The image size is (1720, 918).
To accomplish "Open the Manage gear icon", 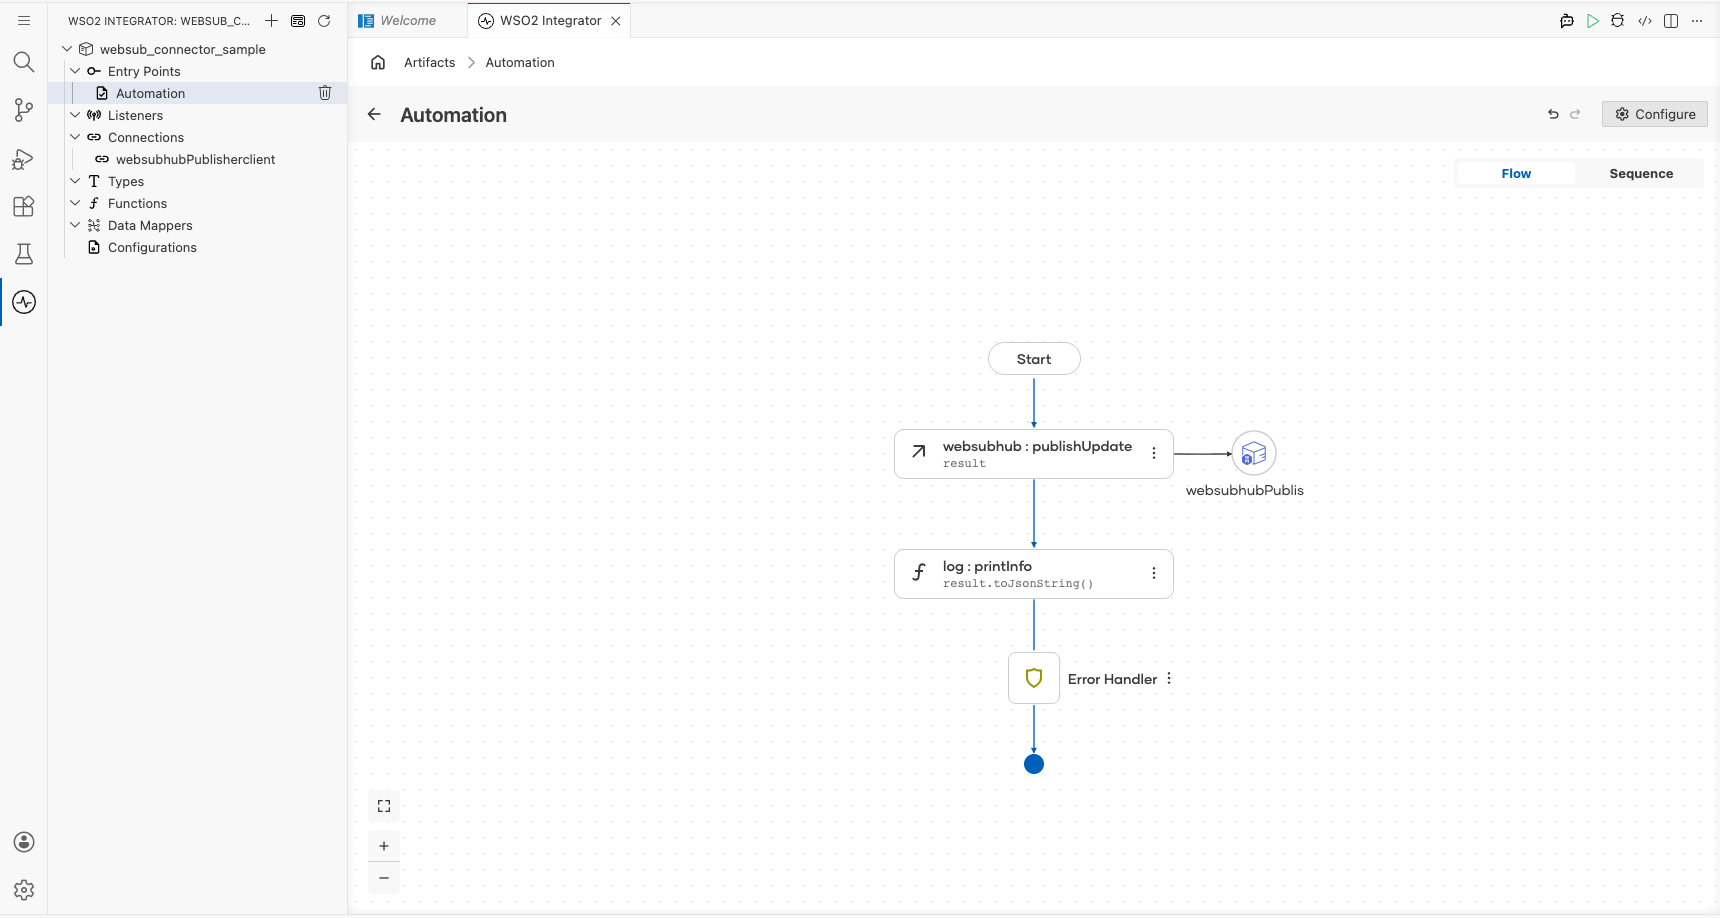I will pos(24,890).
